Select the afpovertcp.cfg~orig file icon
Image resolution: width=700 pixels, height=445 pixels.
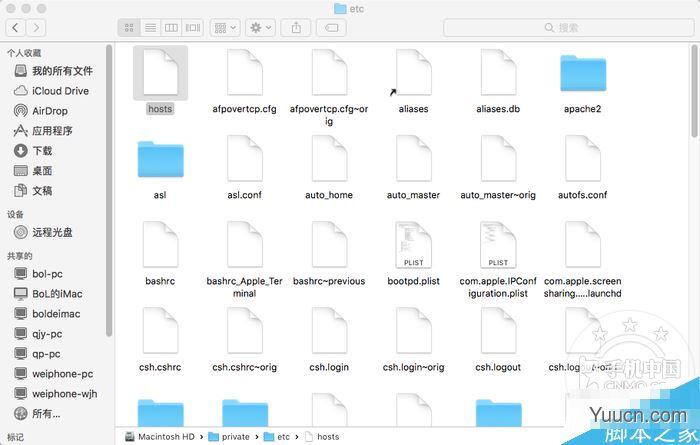pyautogui.click(x=329, y=72)
